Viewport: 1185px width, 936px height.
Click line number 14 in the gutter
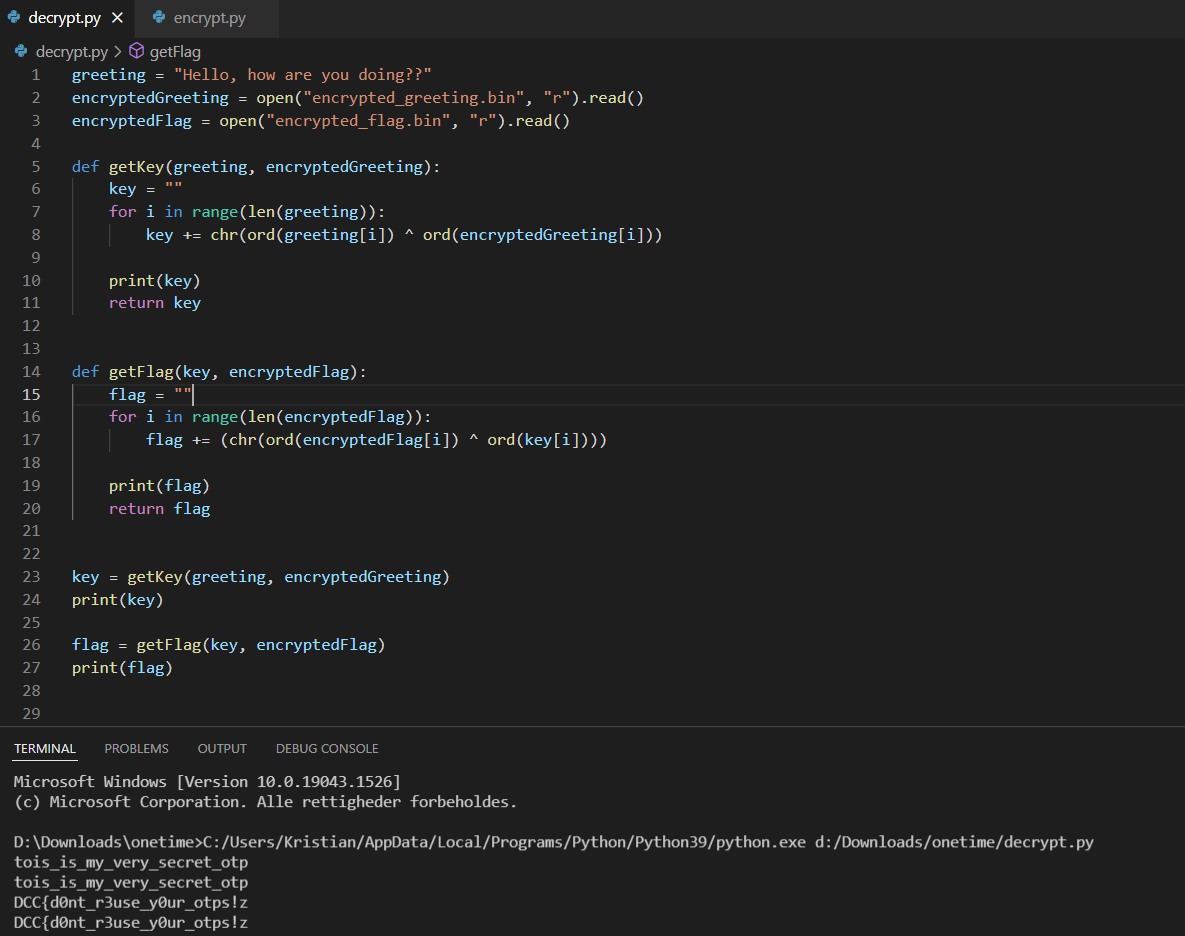(31, 372)
